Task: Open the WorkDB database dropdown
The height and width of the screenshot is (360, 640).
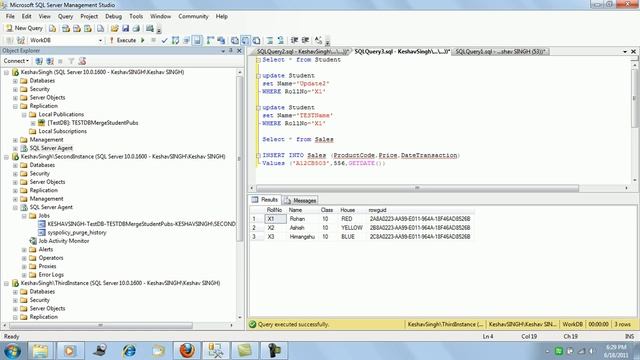Action: point(100,40)
